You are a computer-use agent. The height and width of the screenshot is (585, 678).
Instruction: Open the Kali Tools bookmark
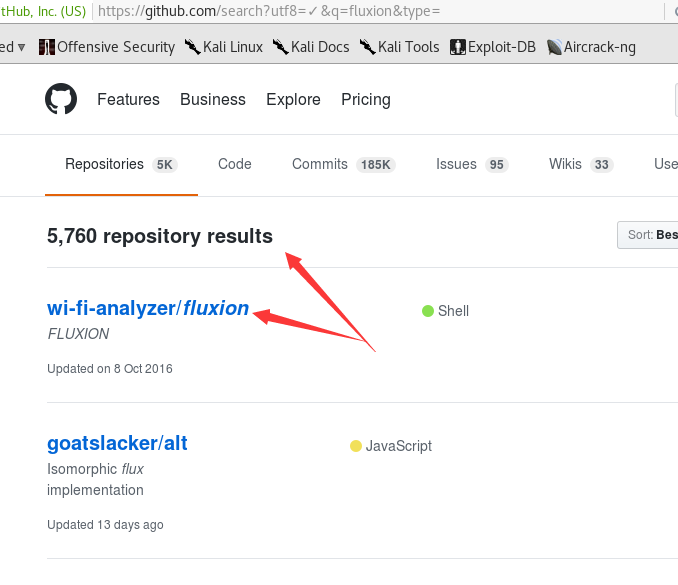[x=400, y=47]
